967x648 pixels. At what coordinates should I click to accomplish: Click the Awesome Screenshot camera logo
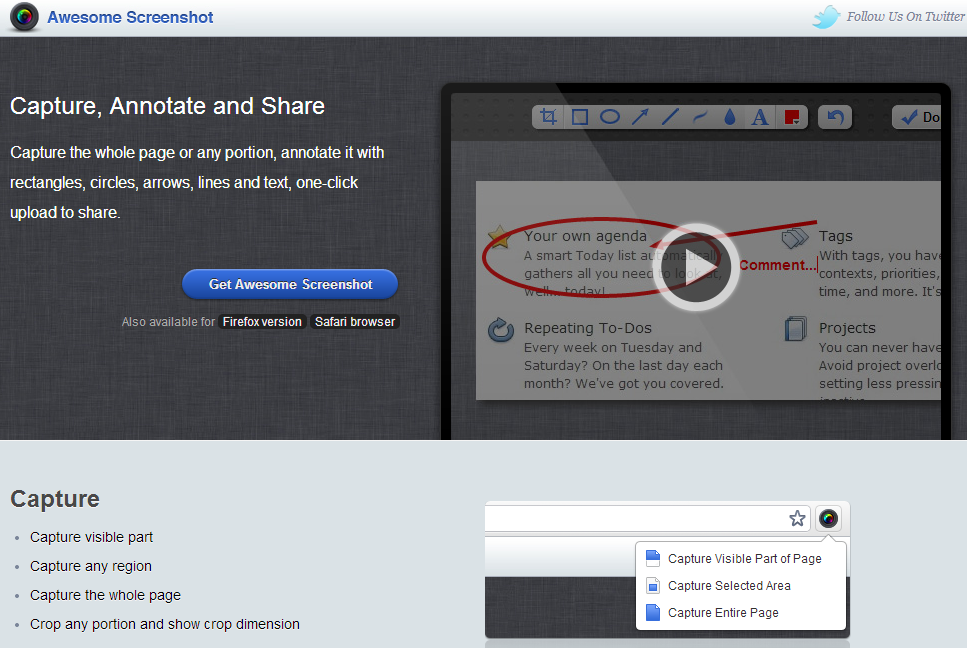[24, 17]
